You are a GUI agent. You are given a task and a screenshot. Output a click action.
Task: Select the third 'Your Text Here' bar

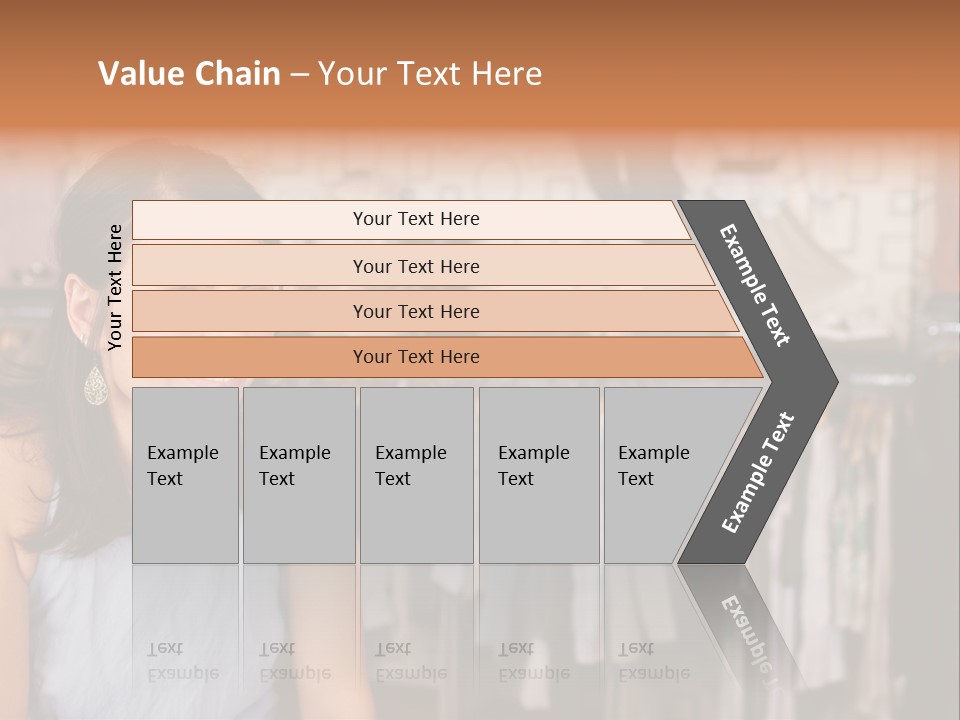click(x=415, y=311)
